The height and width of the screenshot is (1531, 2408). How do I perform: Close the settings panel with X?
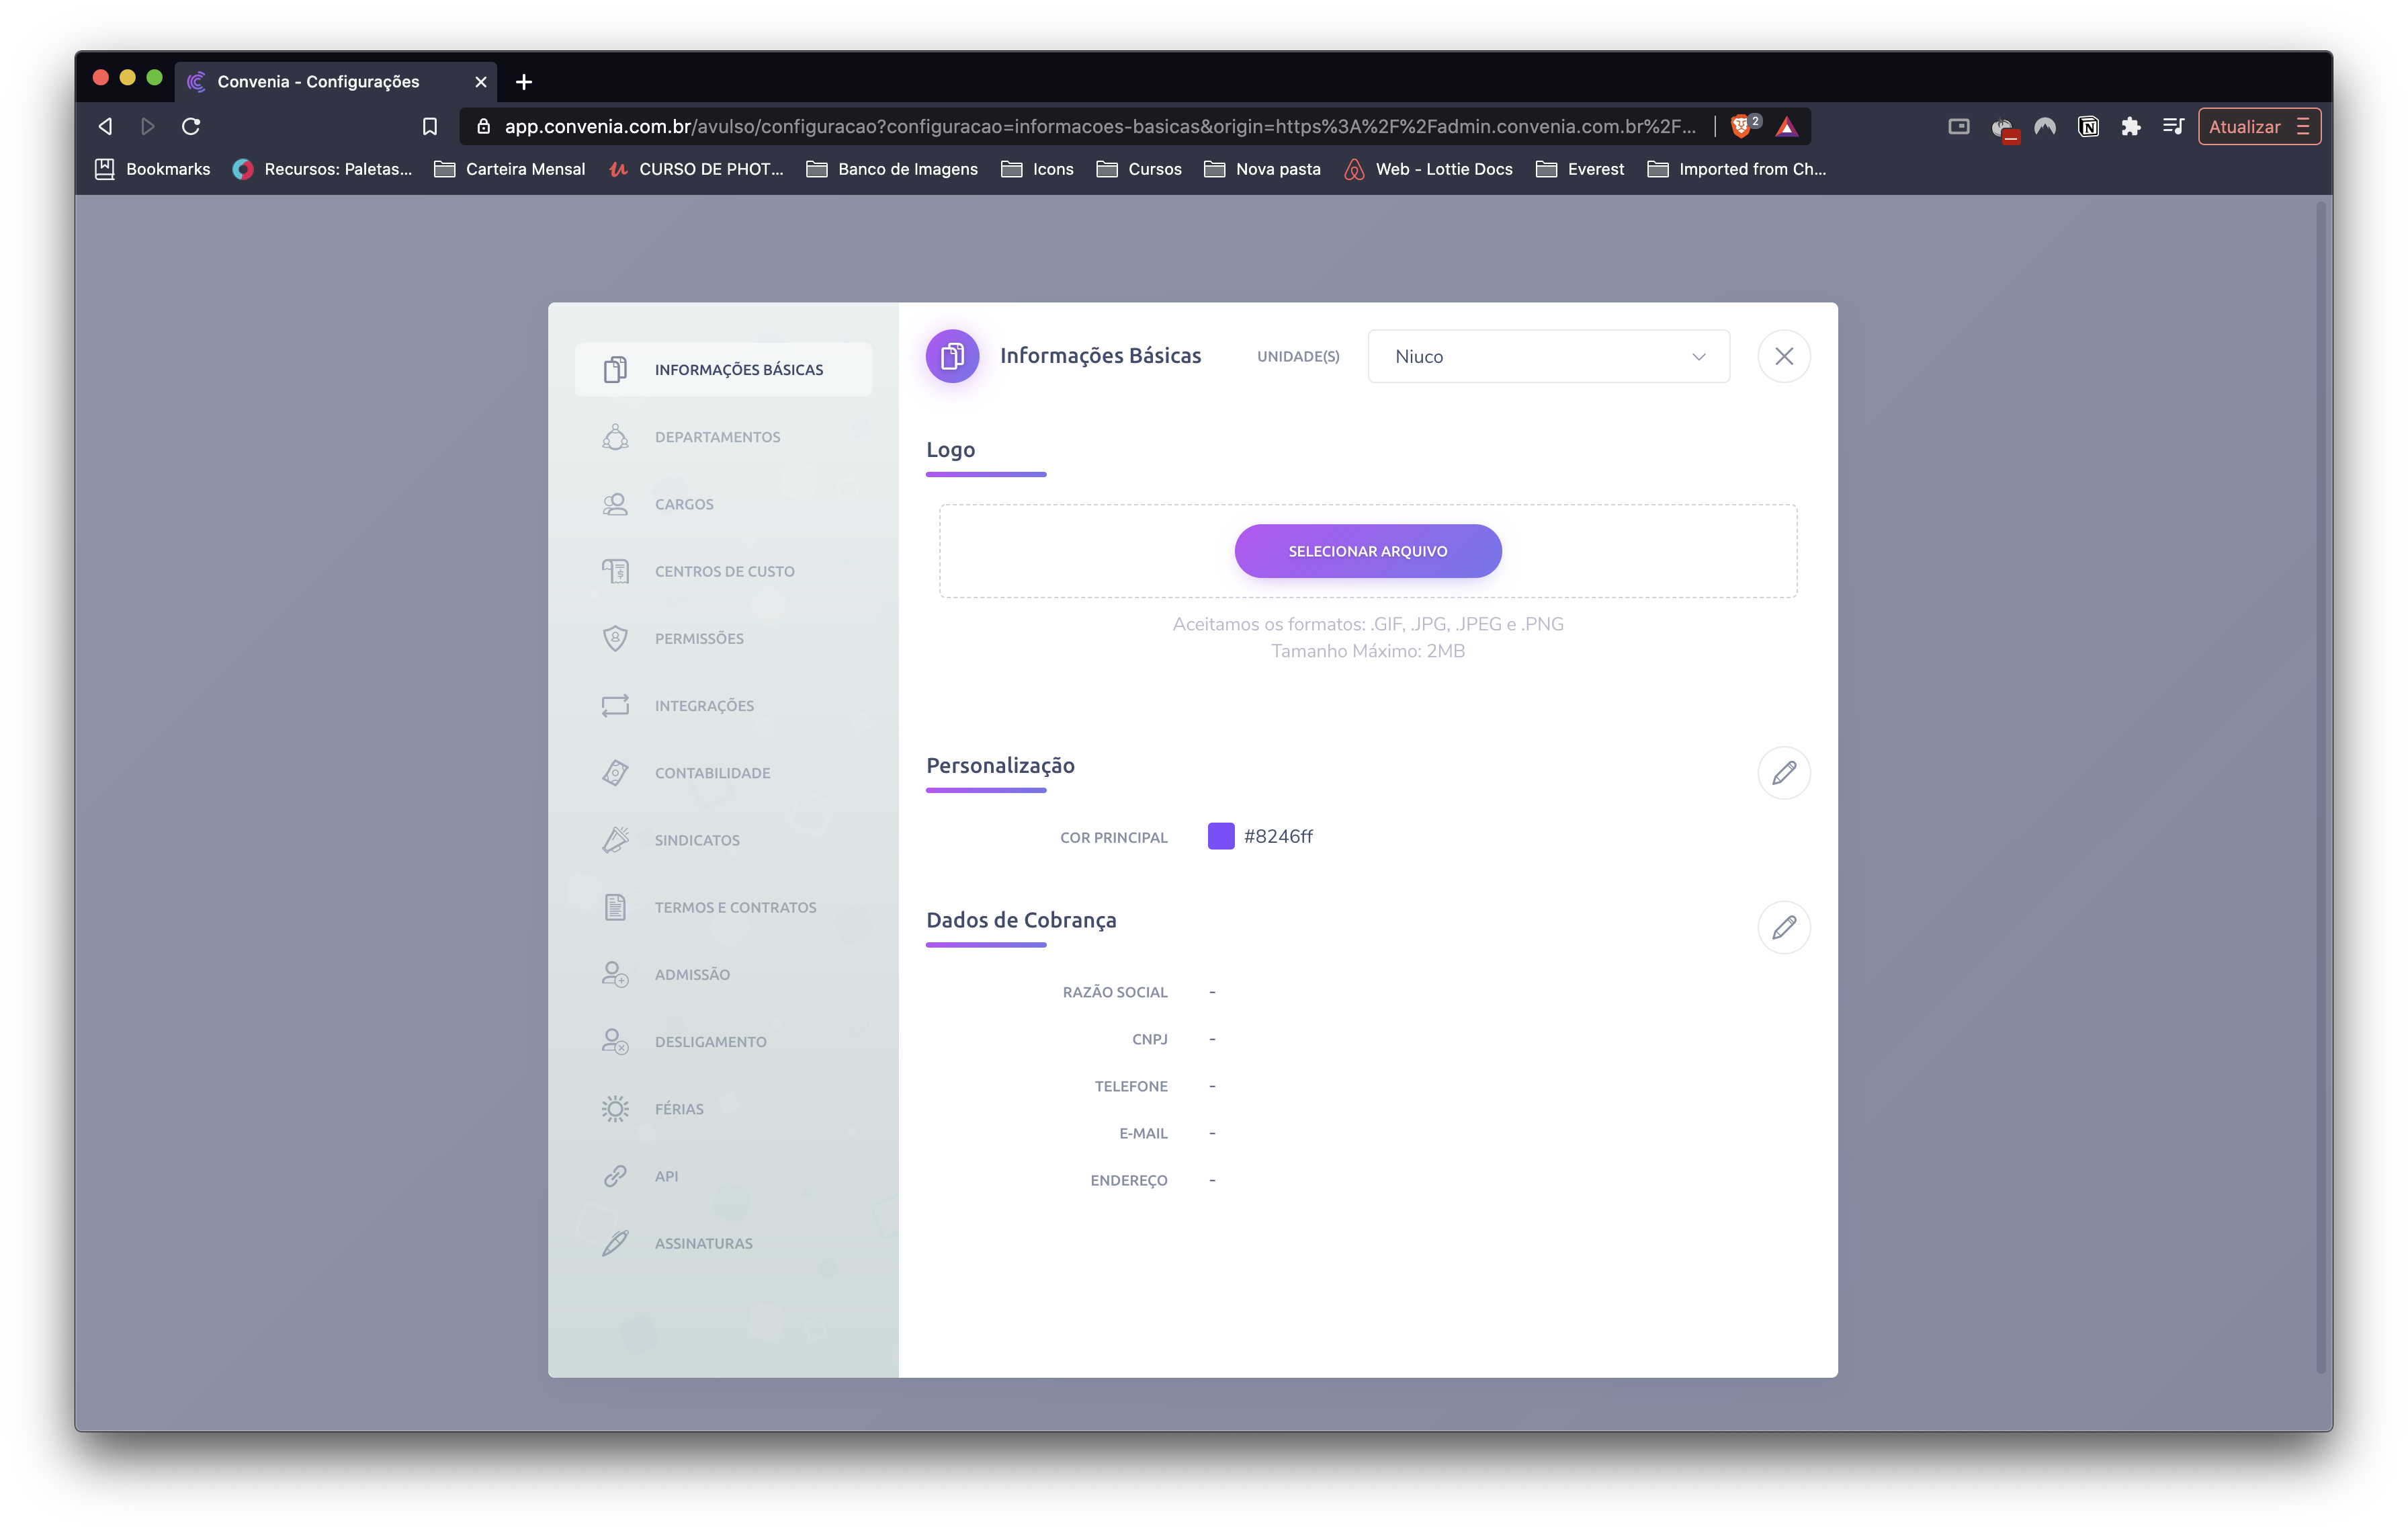tap(1783, 356)
